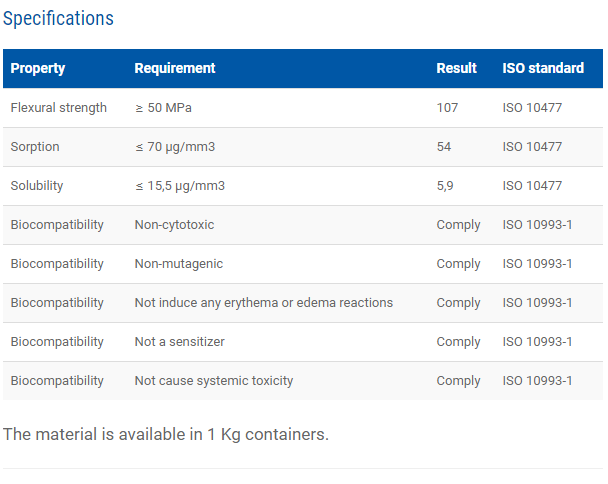Click the 1 Kg containers sentence
This screenshot has width=608, height=484.
pos(166,434)
